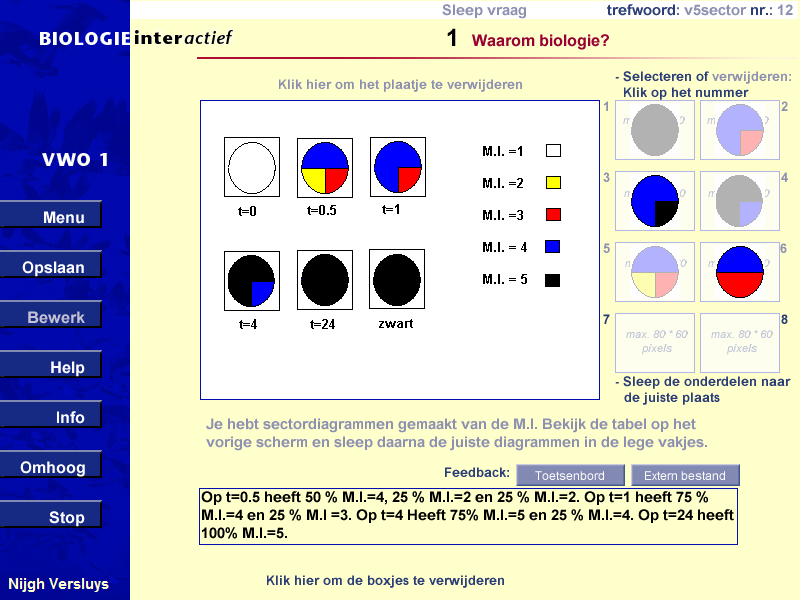
Task: Expand the Omhoog navigation option
Action: click(52, 465)
